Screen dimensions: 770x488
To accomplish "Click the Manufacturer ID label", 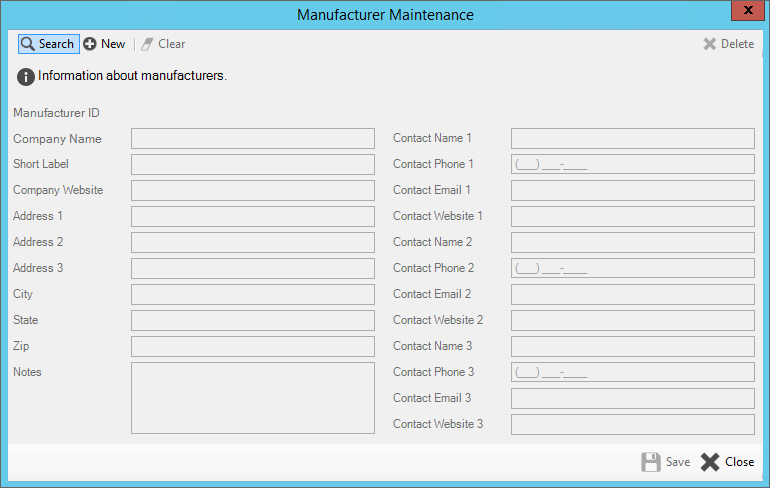I will [56, 113].
